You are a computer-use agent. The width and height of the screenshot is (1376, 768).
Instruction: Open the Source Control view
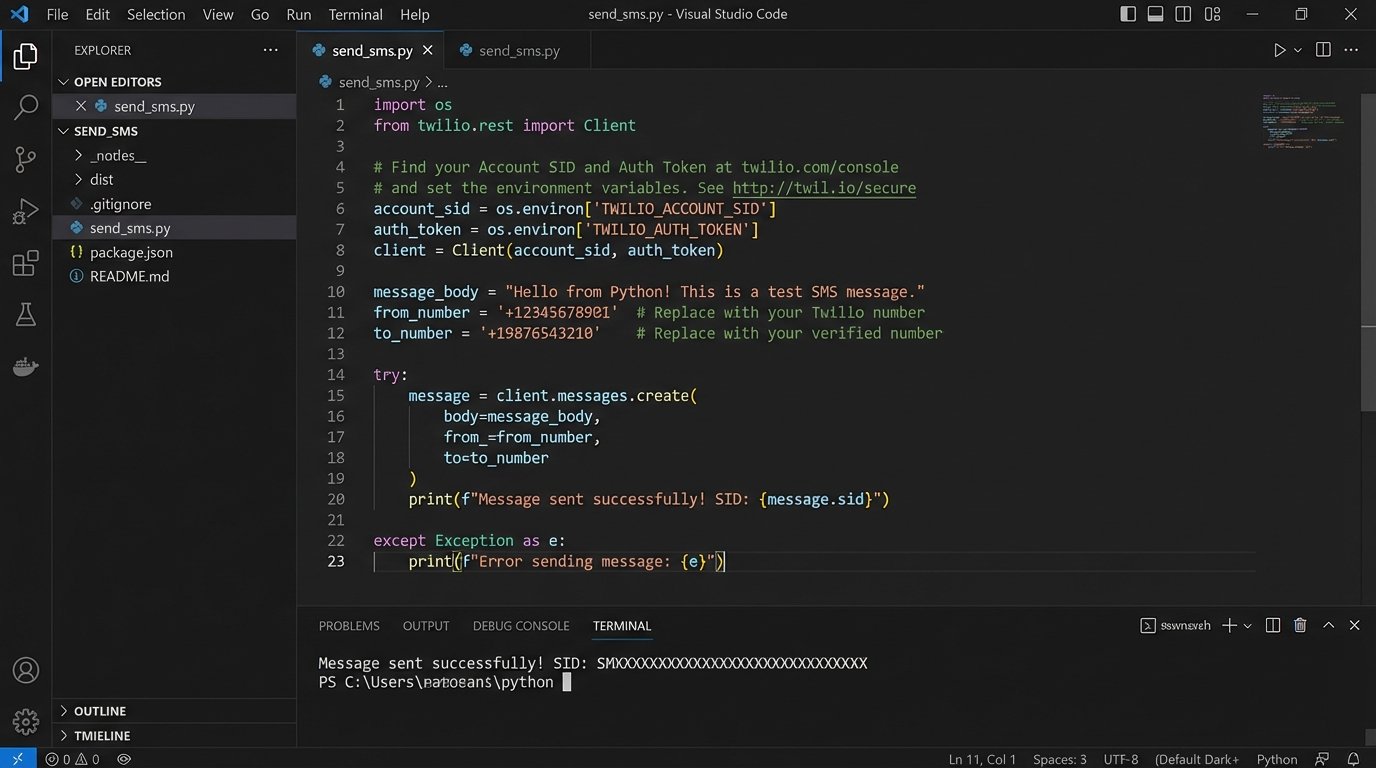[26, 159]
